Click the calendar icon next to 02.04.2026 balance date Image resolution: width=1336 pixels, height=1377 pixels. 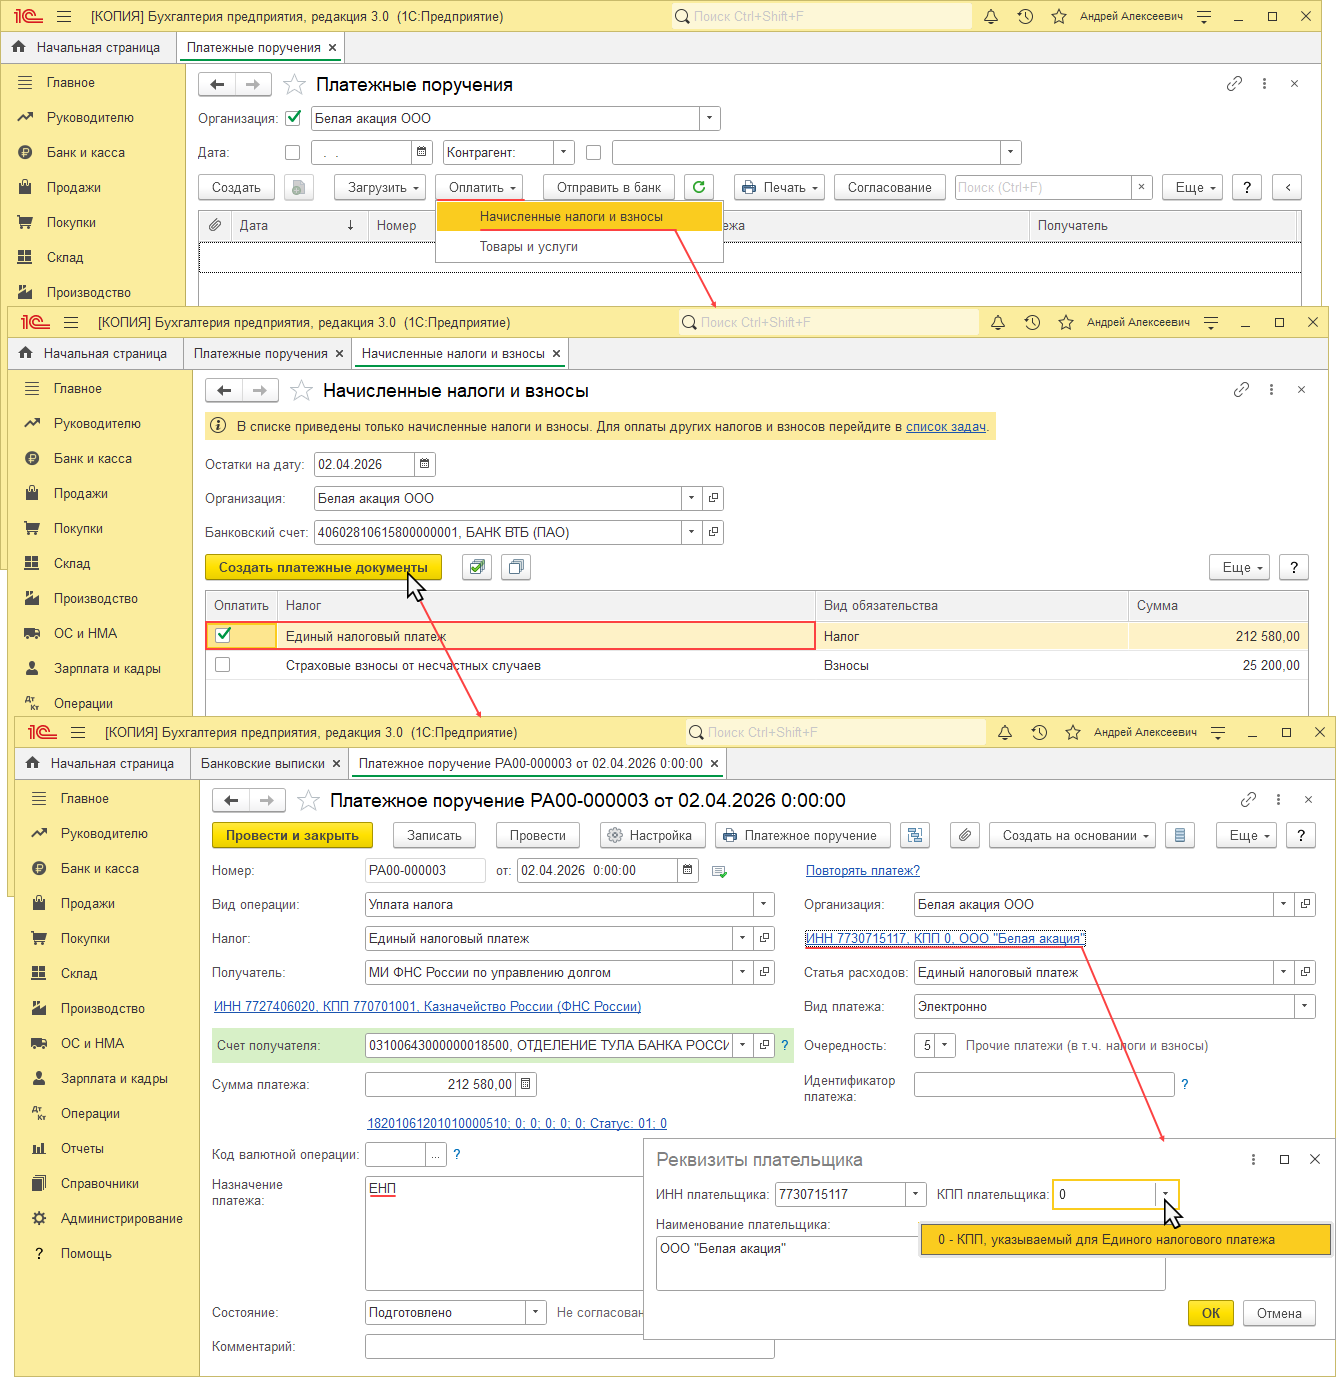(x=424, y=464)
